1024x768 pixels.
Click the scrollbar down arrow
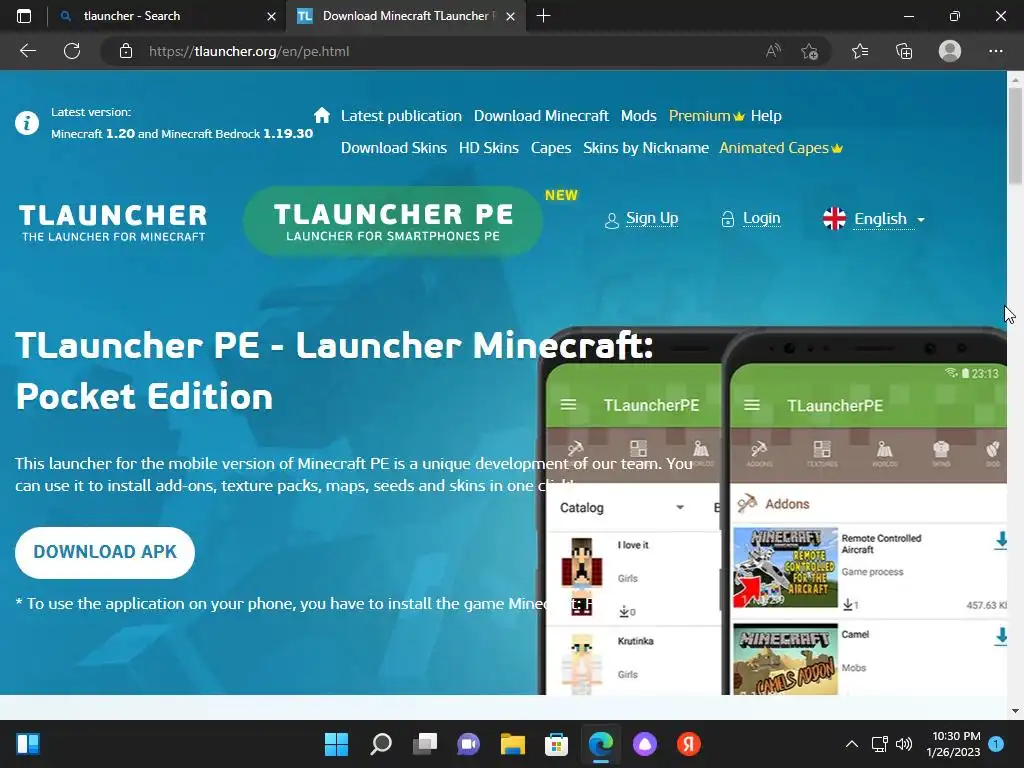(1015, 710)
